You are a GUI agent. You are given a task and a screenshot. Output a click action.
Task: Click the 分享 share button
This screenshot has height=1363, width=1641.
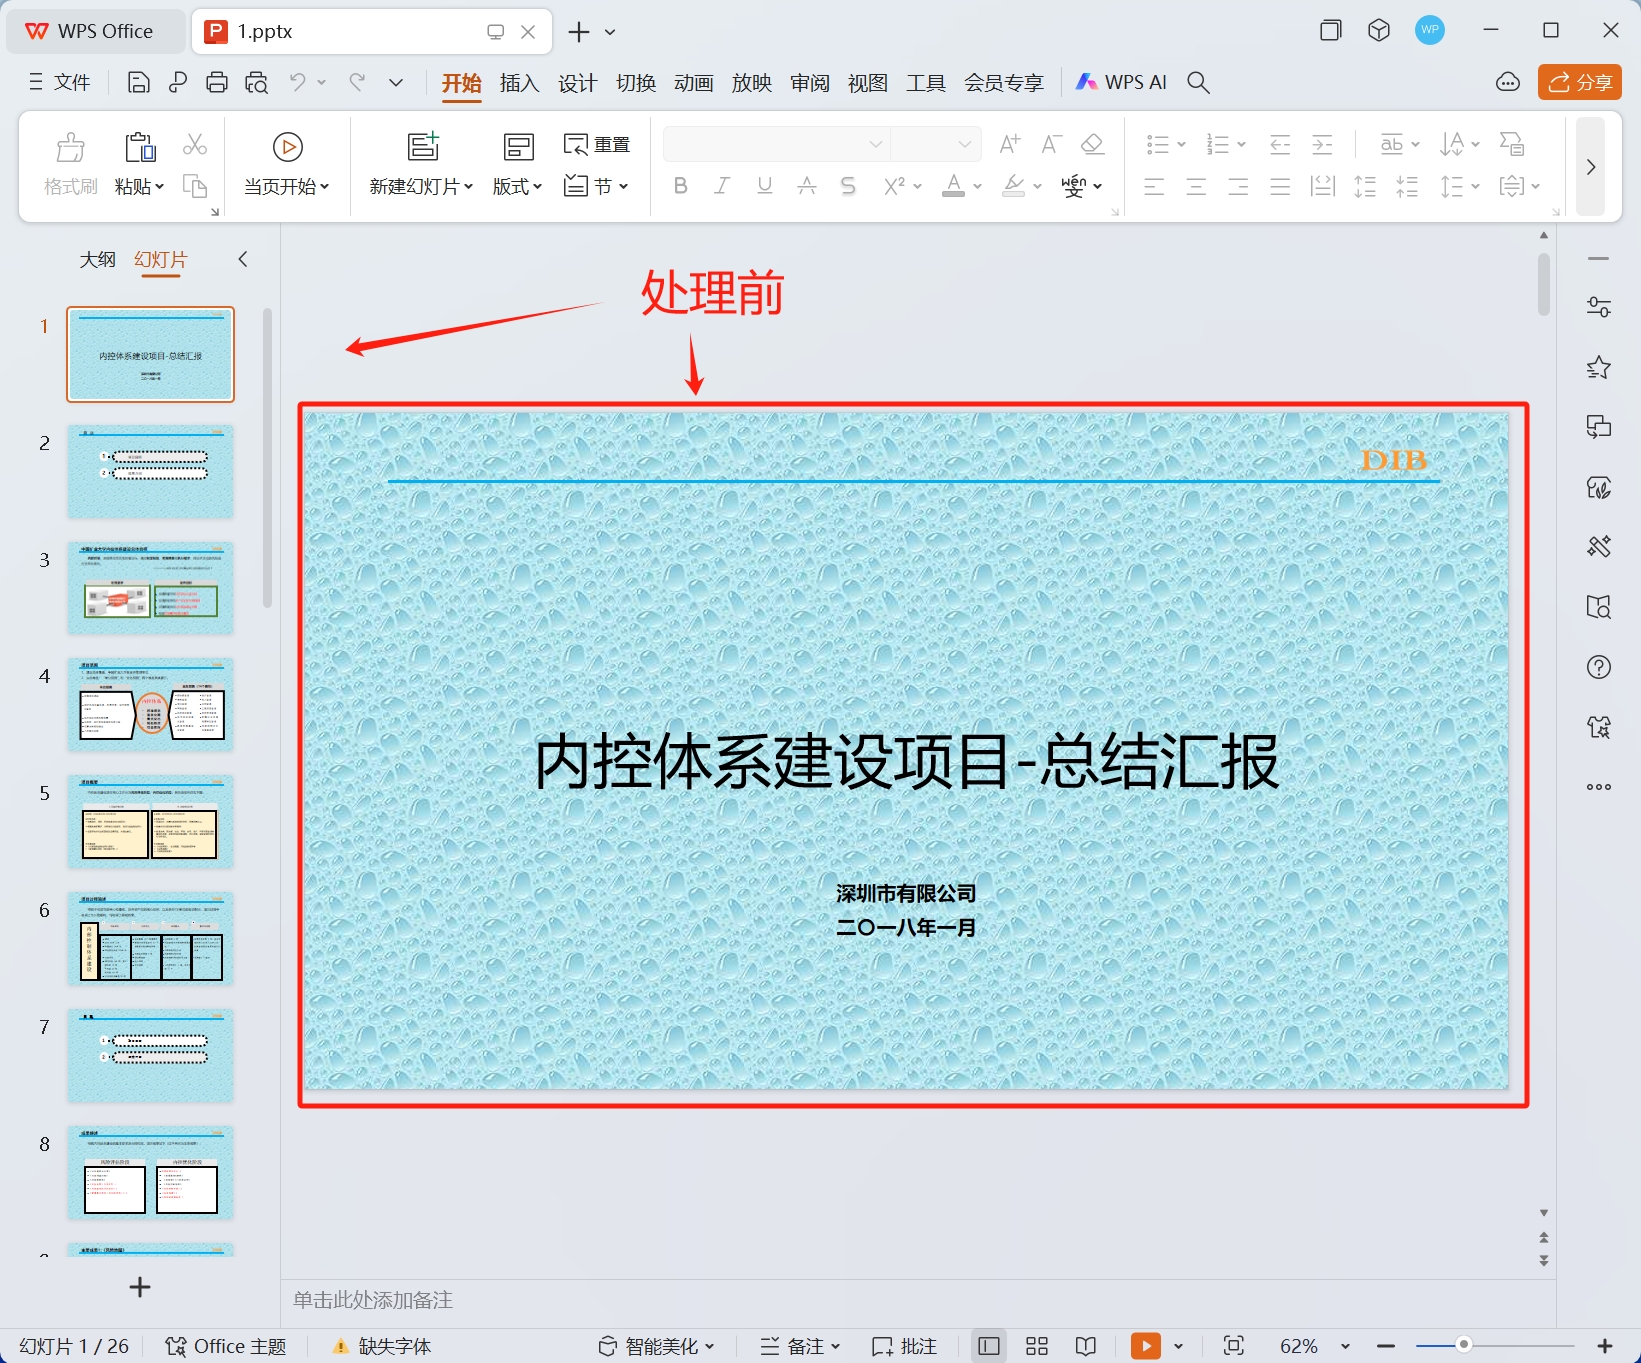click(1578, 82)
